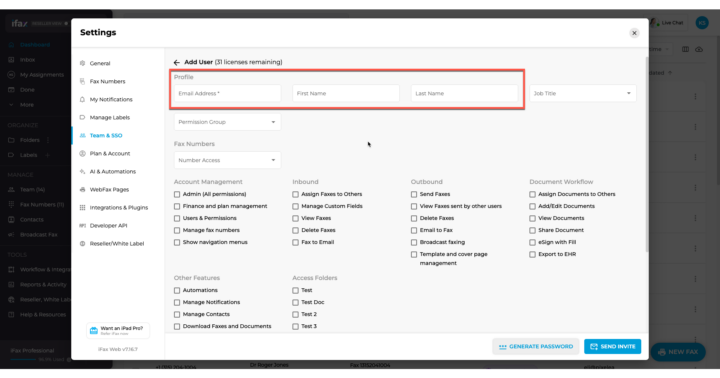
Task: Check Manage Custom Fields
Action: [x=295, y=206]
